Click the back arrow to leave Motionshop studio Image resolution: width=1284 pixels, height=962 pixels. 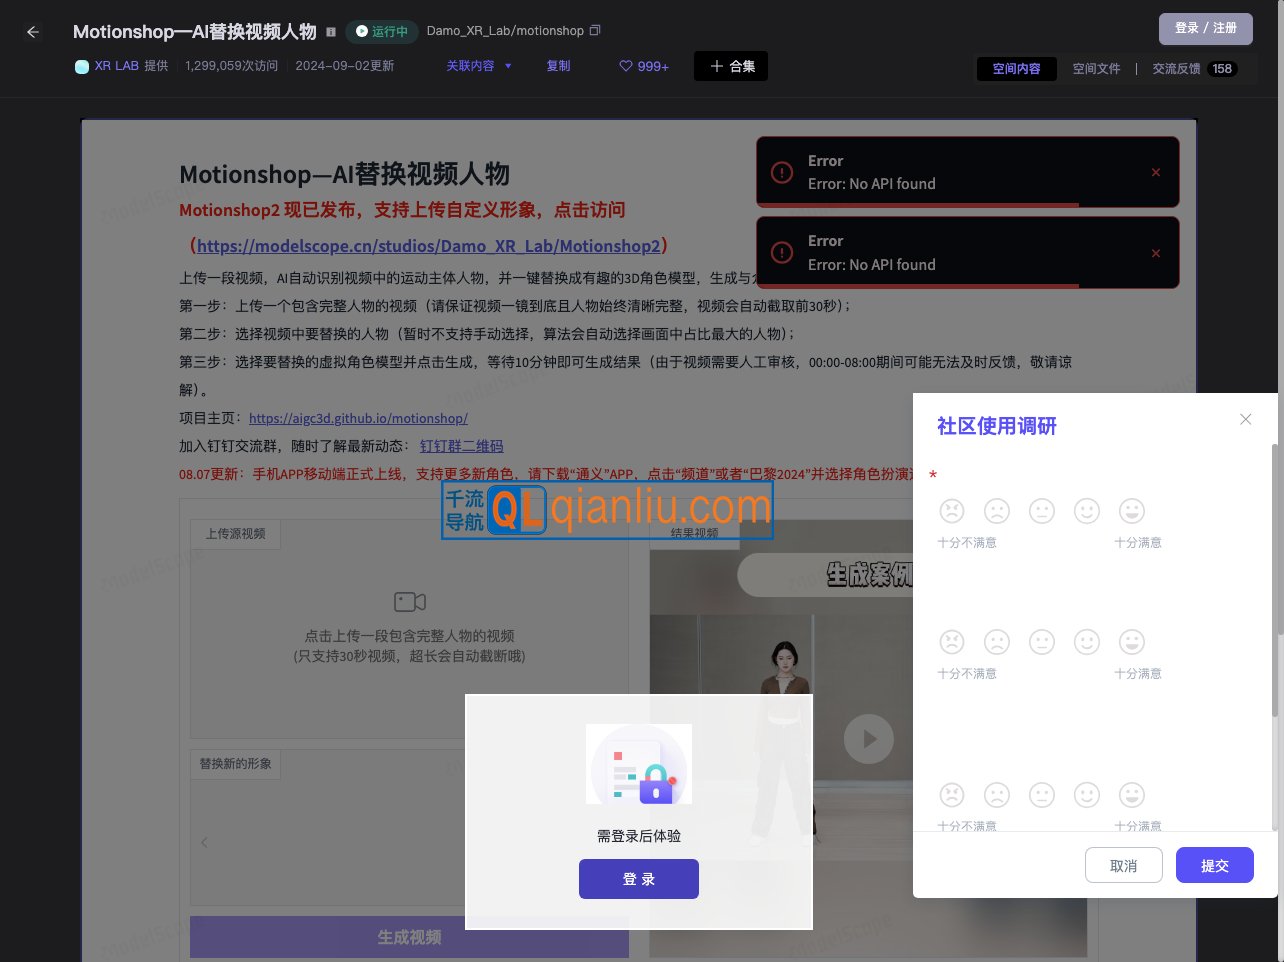[x=32, y=31]
